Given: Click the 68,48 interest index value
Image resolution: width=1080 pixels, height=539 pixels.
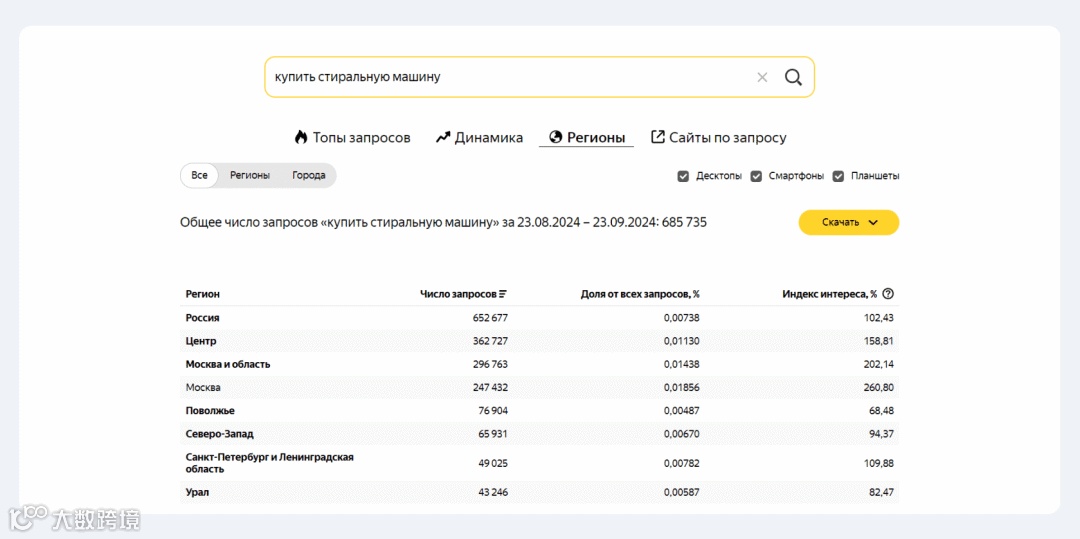Looking at the screenshot, I should click(x=882, y=411).
